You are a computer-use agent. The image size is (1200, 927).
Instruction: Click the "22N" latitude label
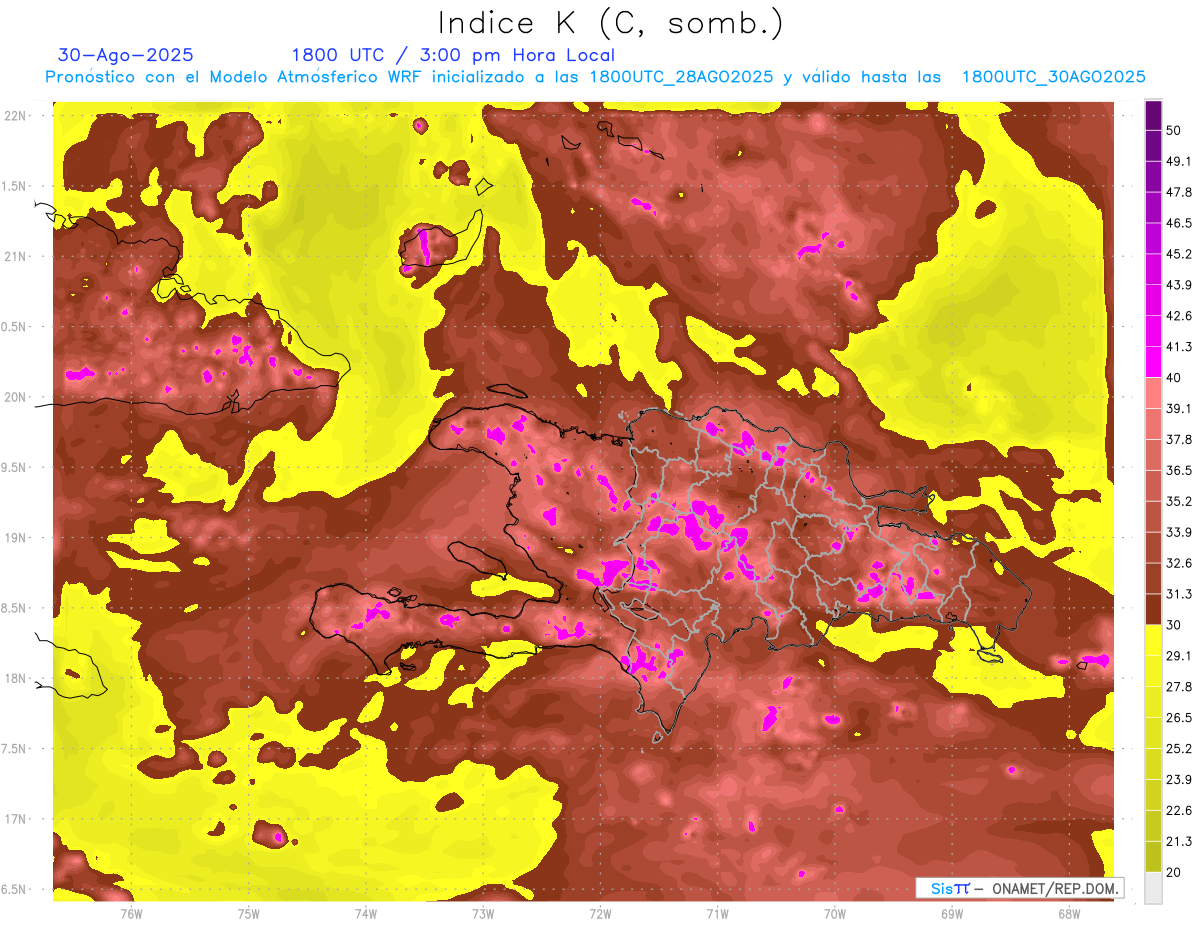(14, 115)
